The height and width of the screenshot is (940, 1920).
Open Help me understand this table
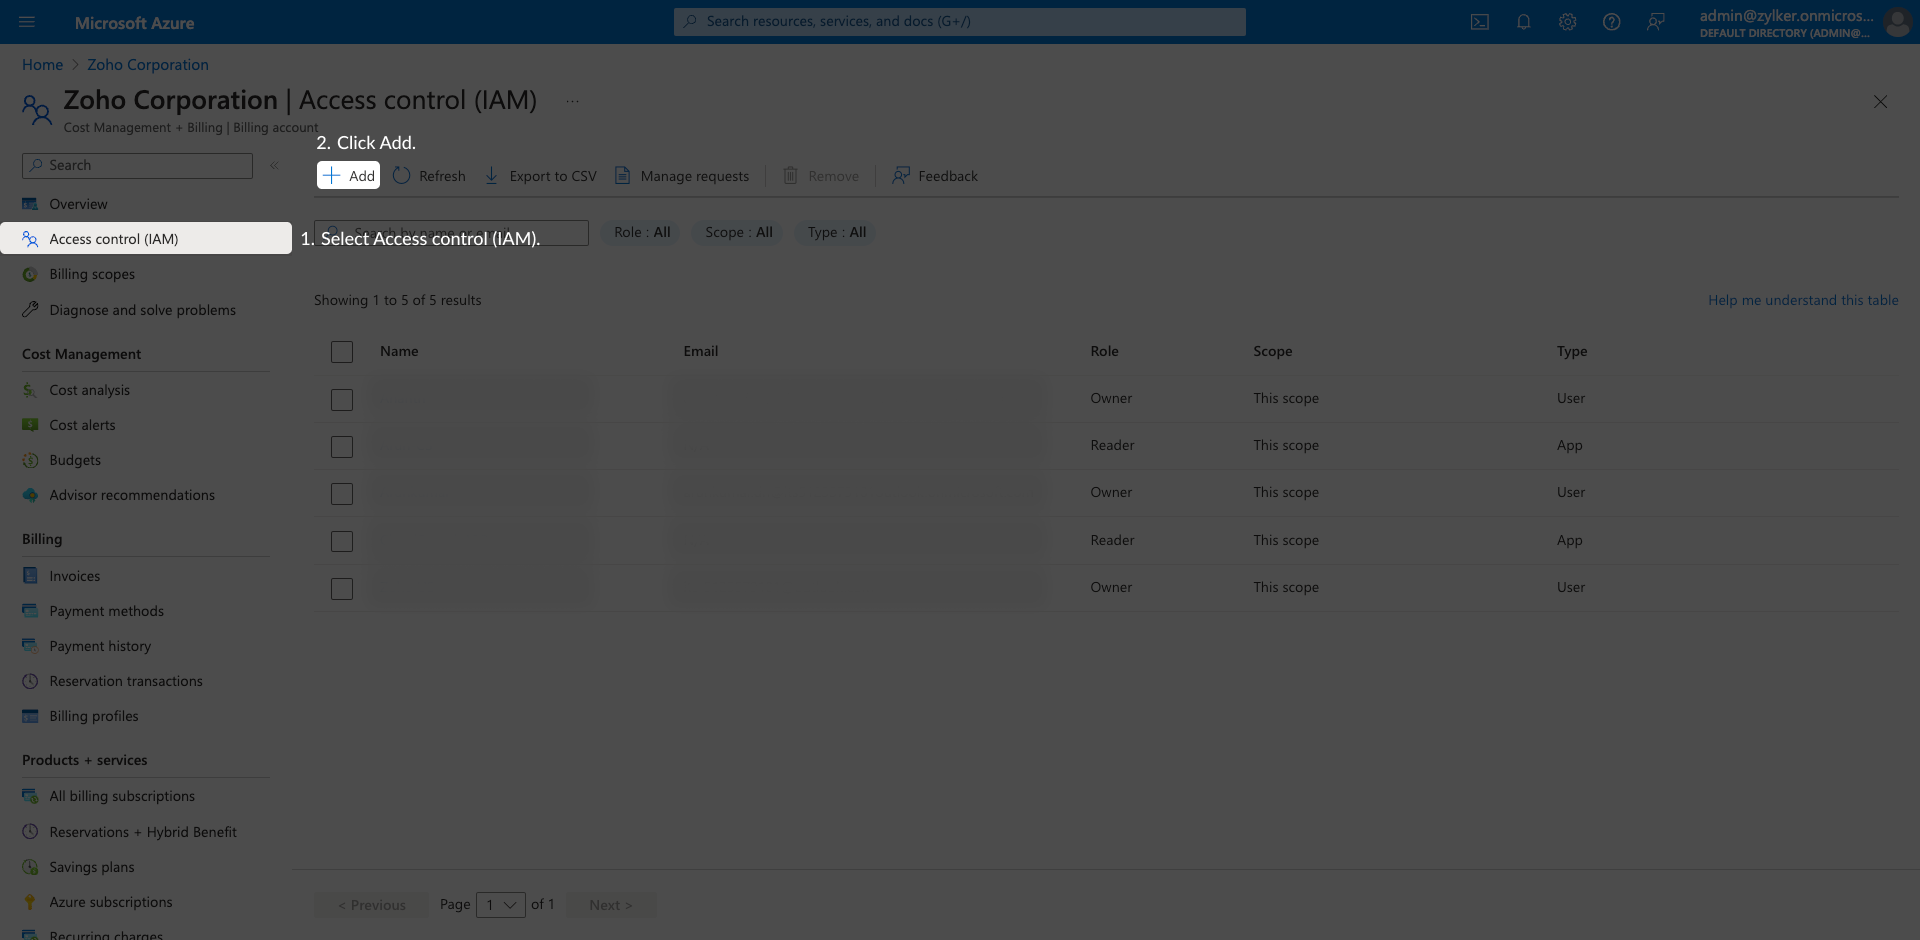pos(1803,300)
